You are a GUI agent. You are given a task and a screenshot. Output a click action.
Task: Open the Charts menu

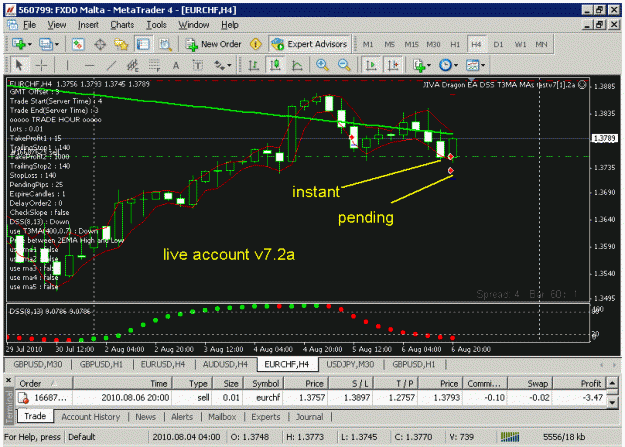pos(122,25)
